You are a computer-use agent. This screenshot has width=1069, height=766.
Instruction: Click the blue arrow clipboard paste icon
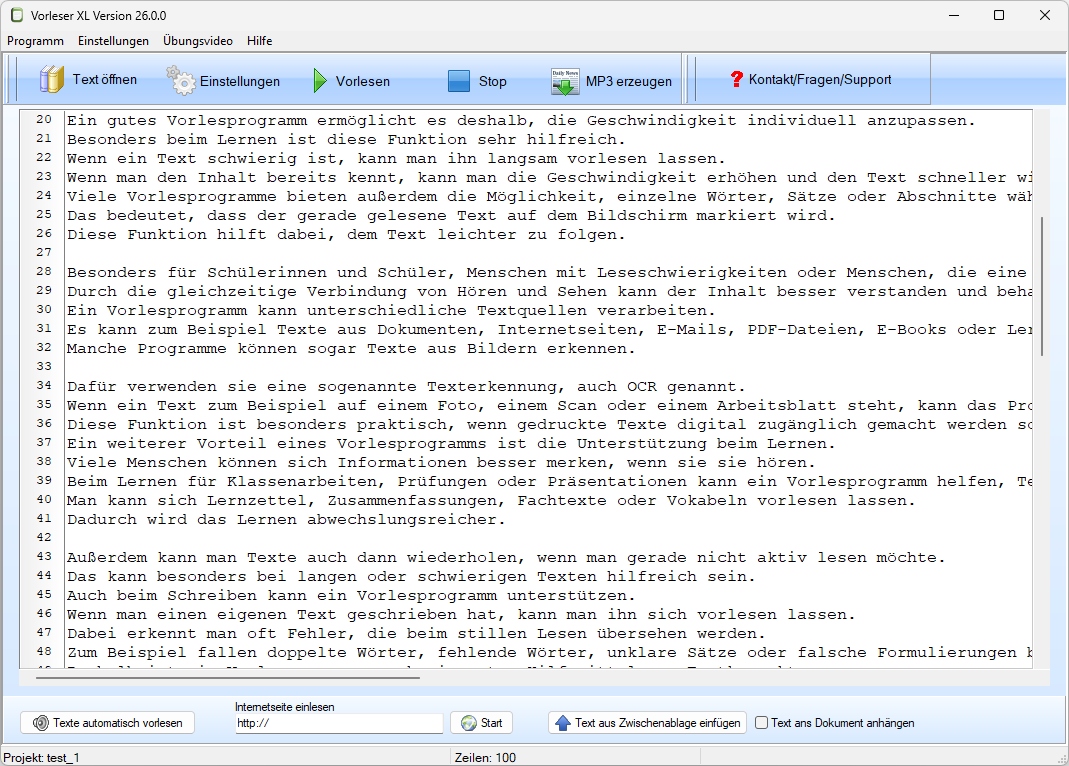pyautogui.click(x=562, y=723)
